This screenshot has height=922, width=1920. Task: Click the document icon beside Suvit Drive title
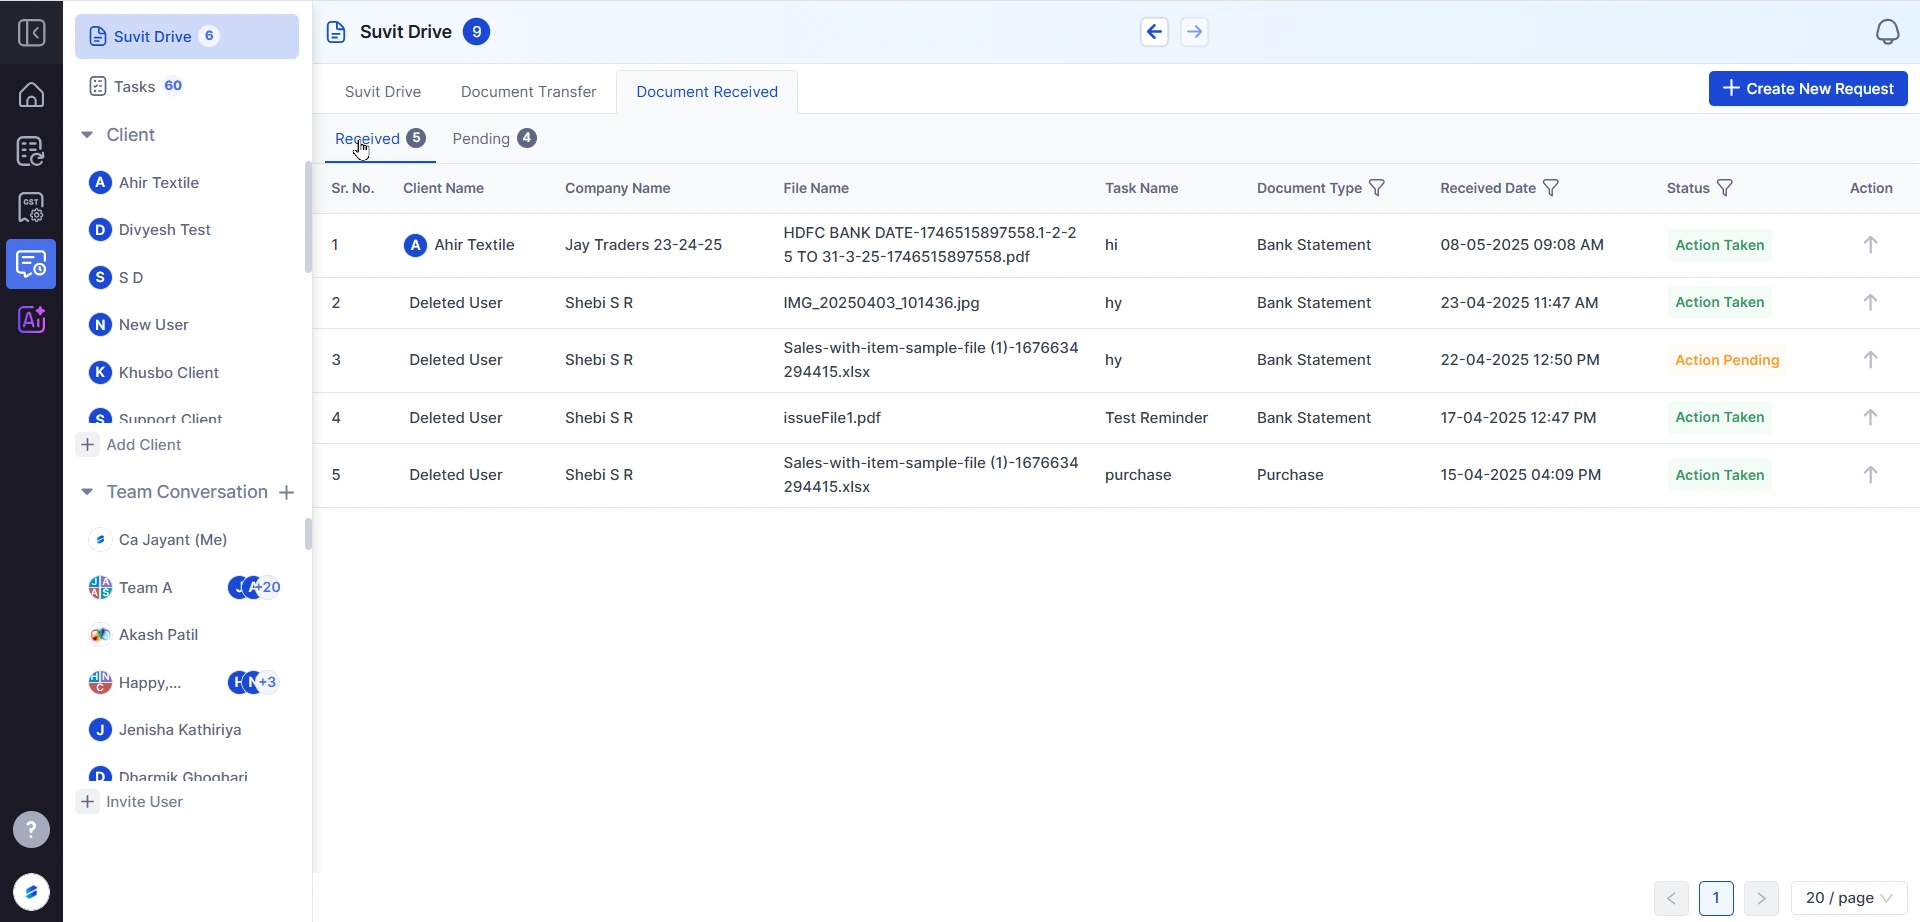(x=336, y=32)
